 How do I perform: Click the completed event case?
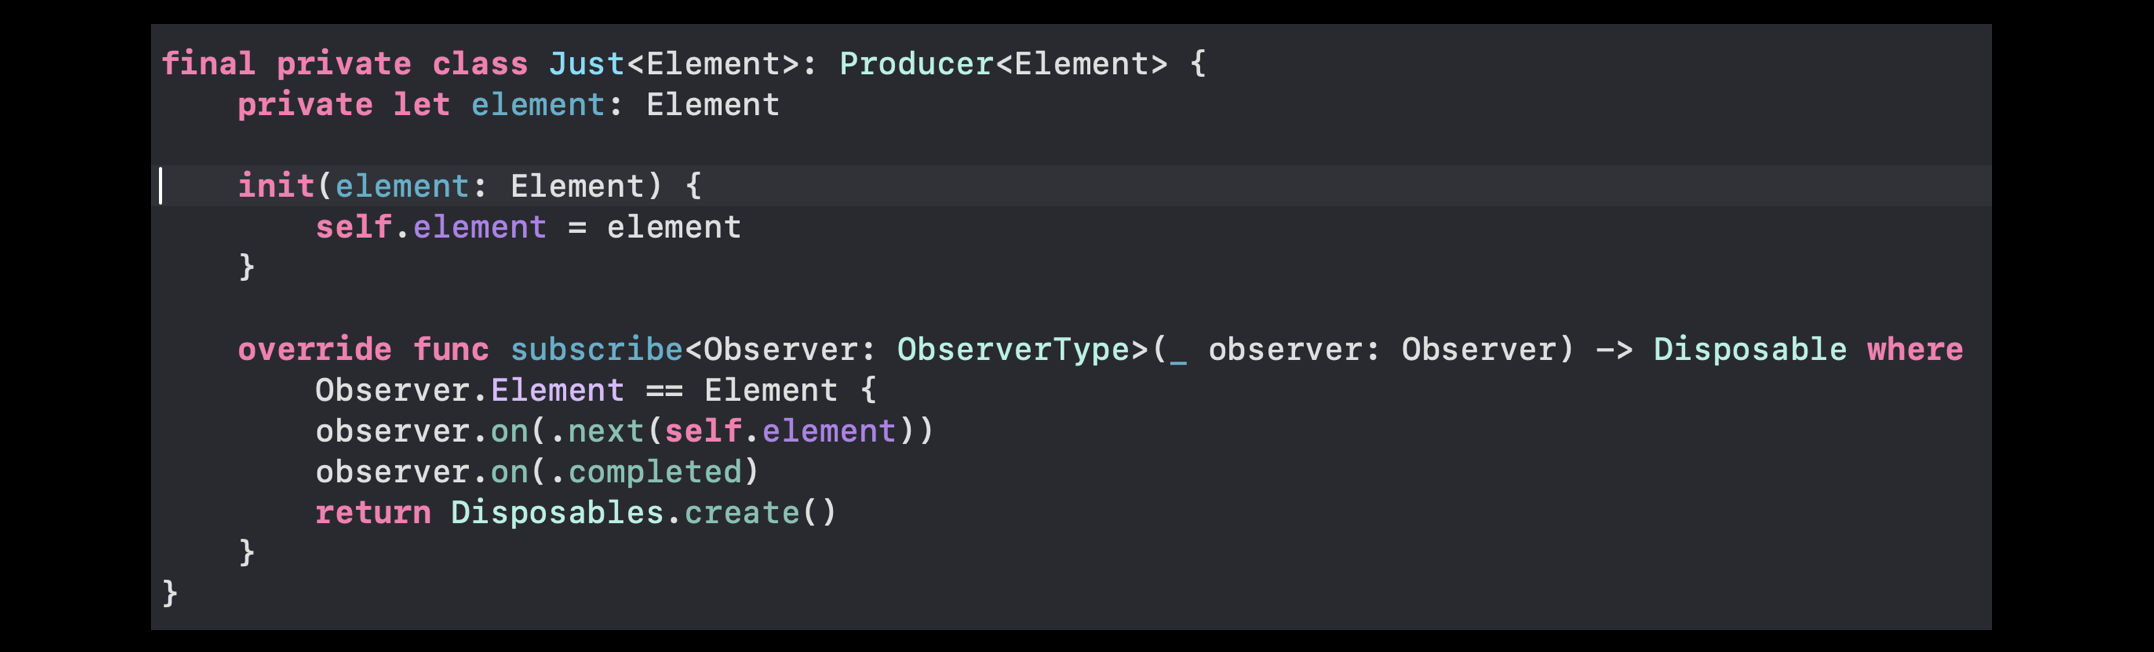(x=655, y=471)
